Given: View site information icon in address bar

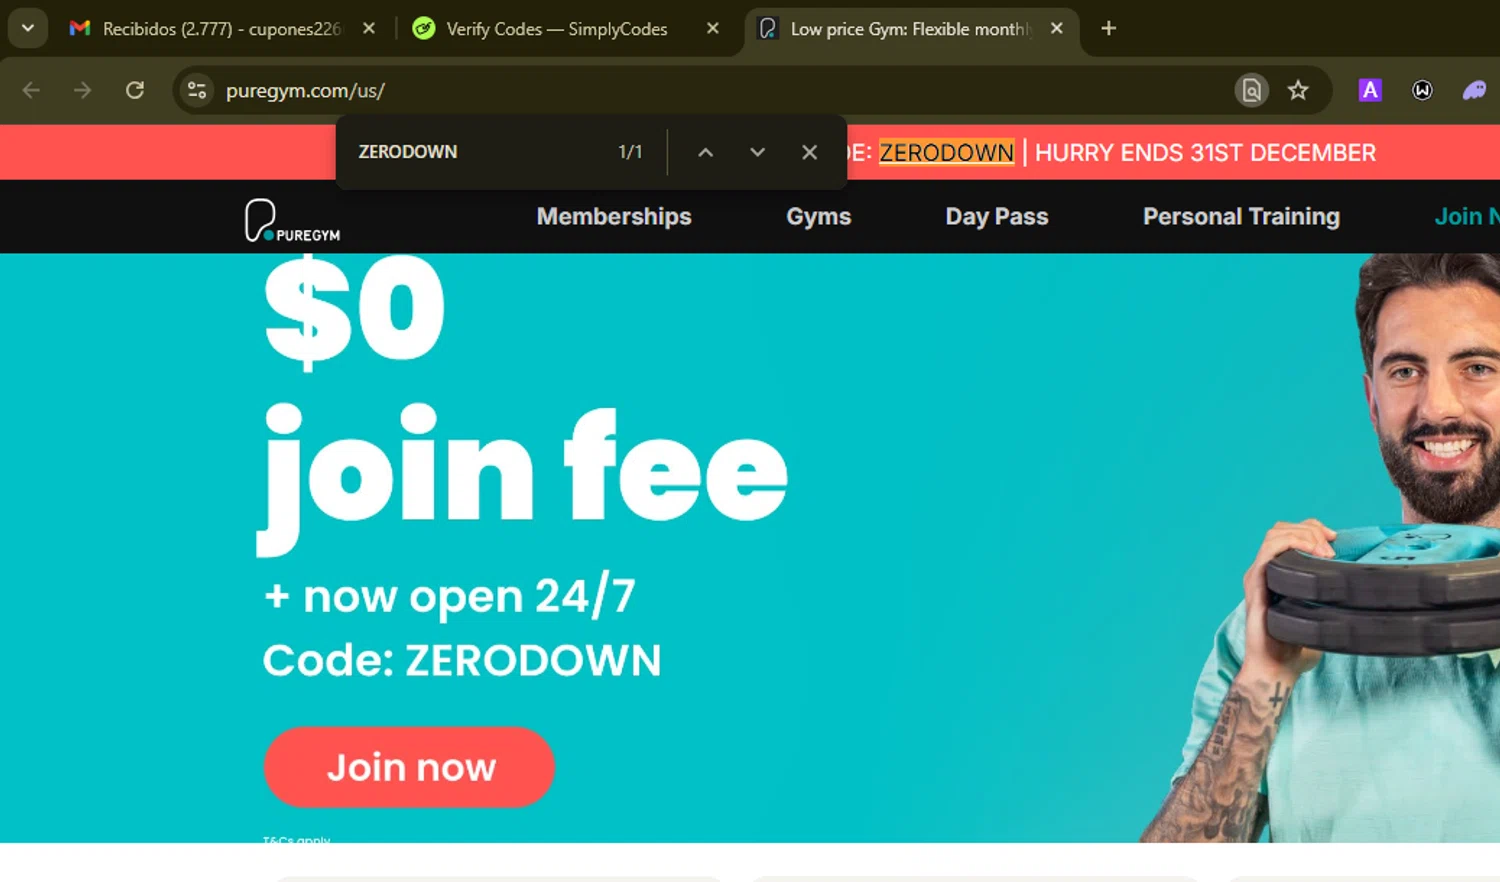Looking at the screenshot, I should point(197,91).
